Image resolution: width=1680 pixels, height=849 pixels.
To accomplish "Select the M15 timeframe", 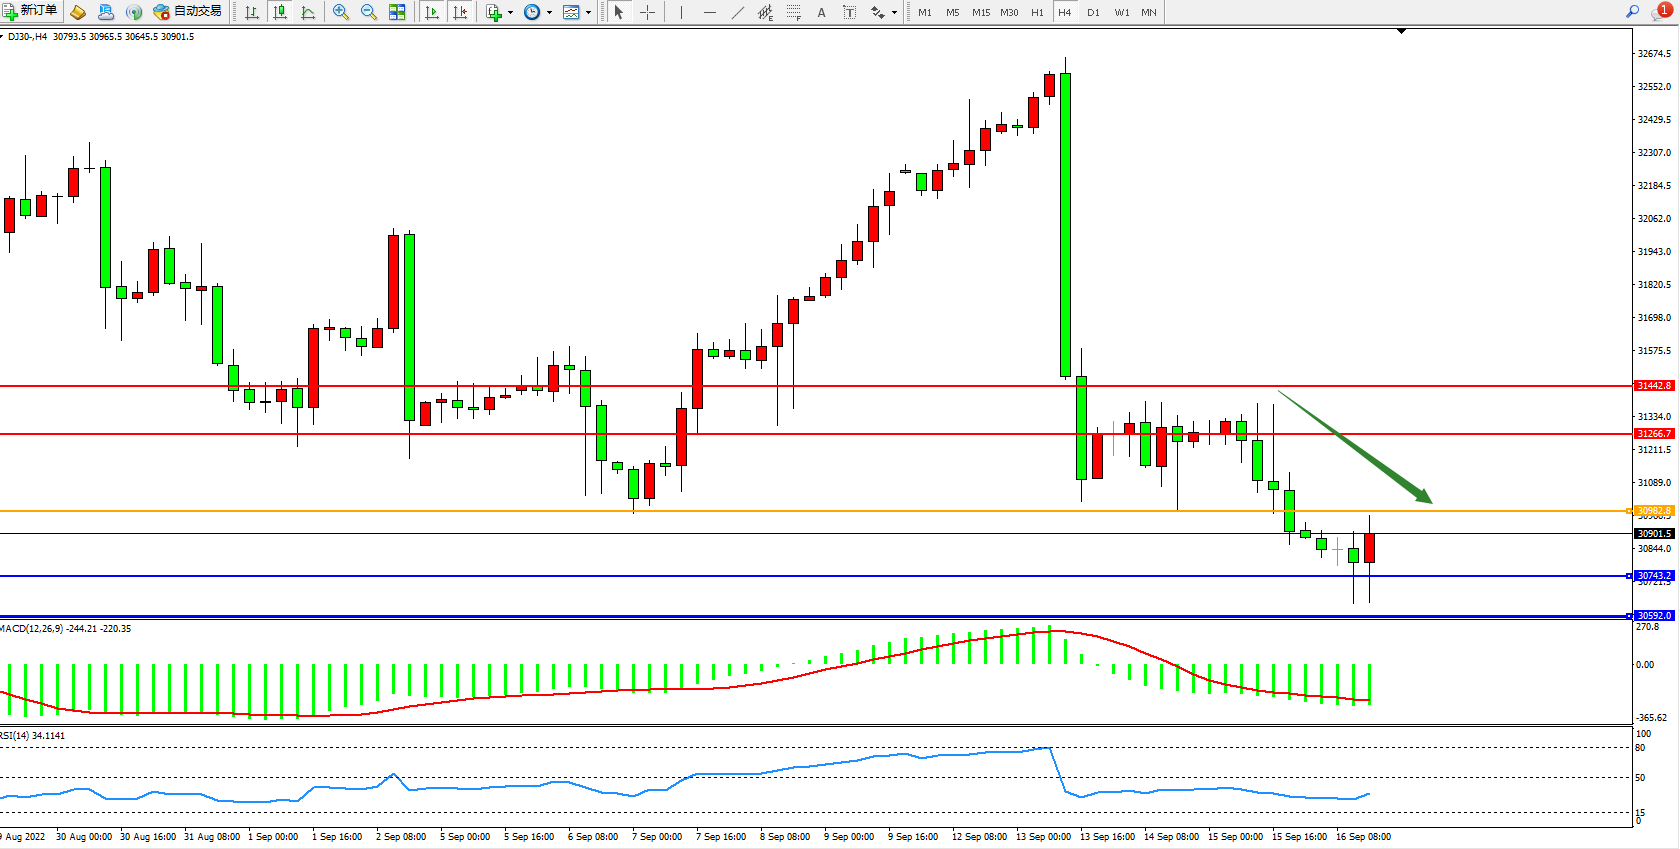I will pos(981,12).
